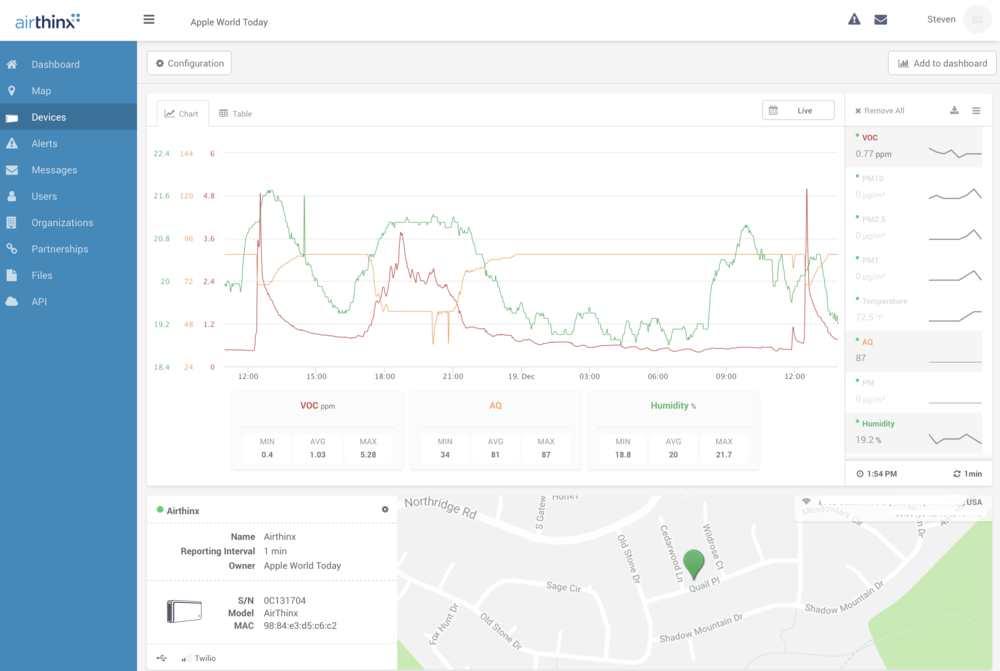1000x671 pixels.
Task: Click the API cloud icon
Action: [11, 302]
